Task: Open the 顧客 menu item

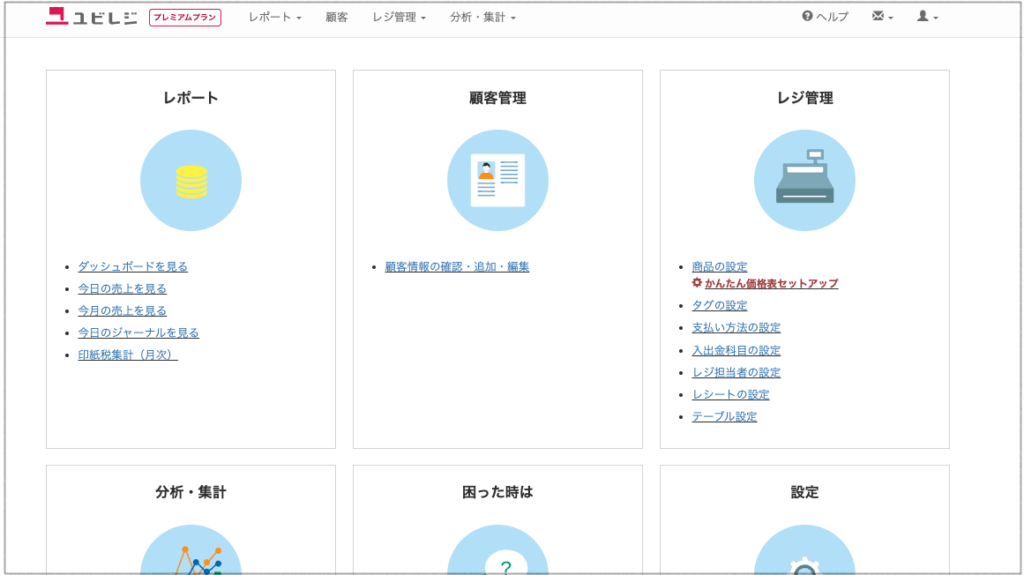Action: pos(336,18)
